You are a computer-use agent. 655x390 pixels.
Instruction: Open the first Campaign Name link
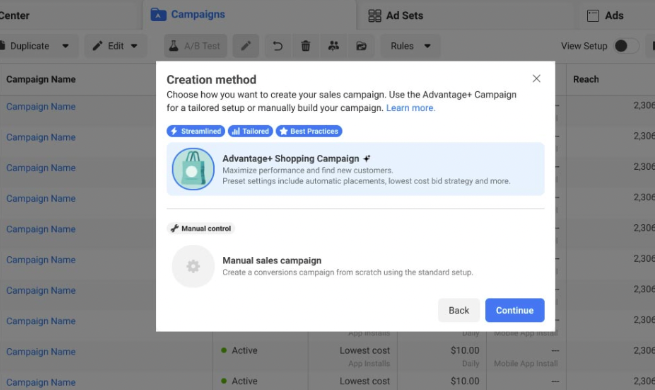pyautogui.click(x=41, y=106)
